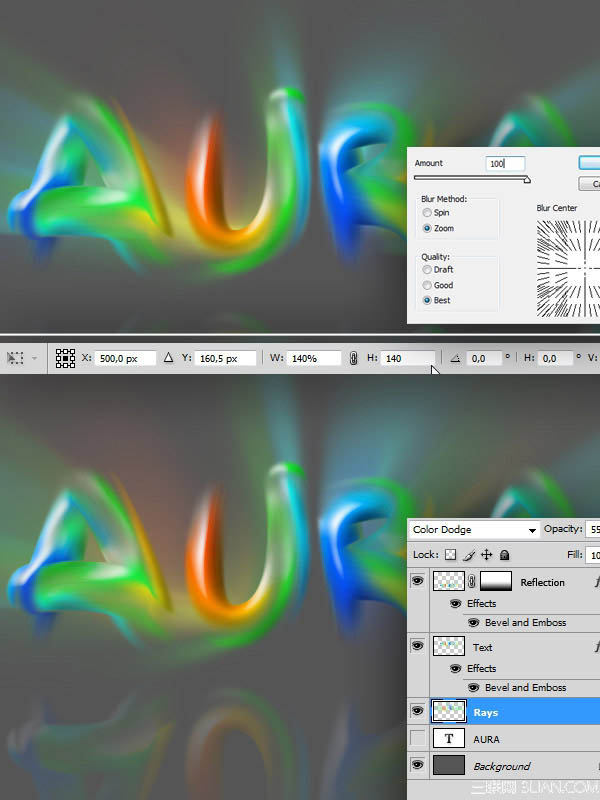Select the Zoom blur method
Viewport: 600px width, 800px height.
tap(427, 229)
